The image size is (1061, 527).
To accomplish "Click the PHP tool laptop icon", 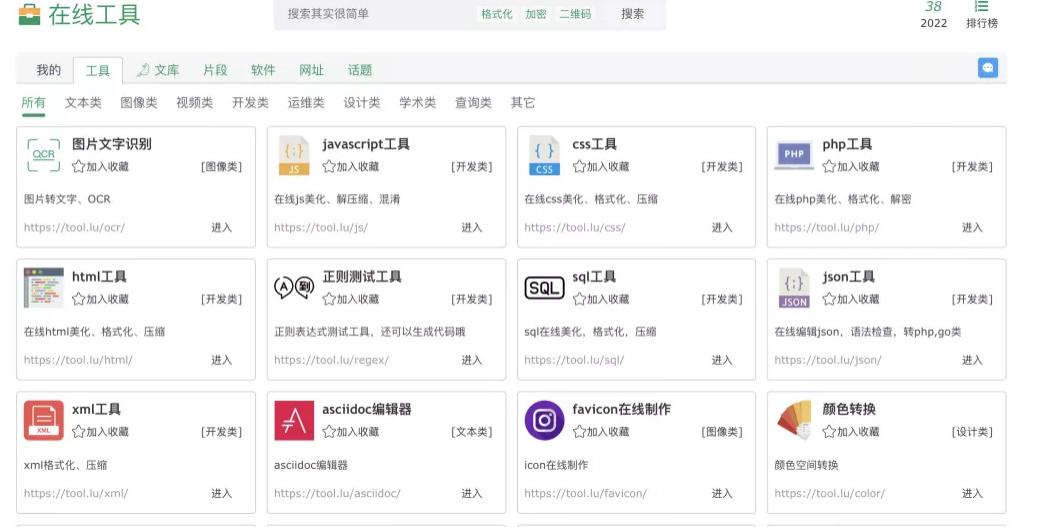I will click(794, 156).
